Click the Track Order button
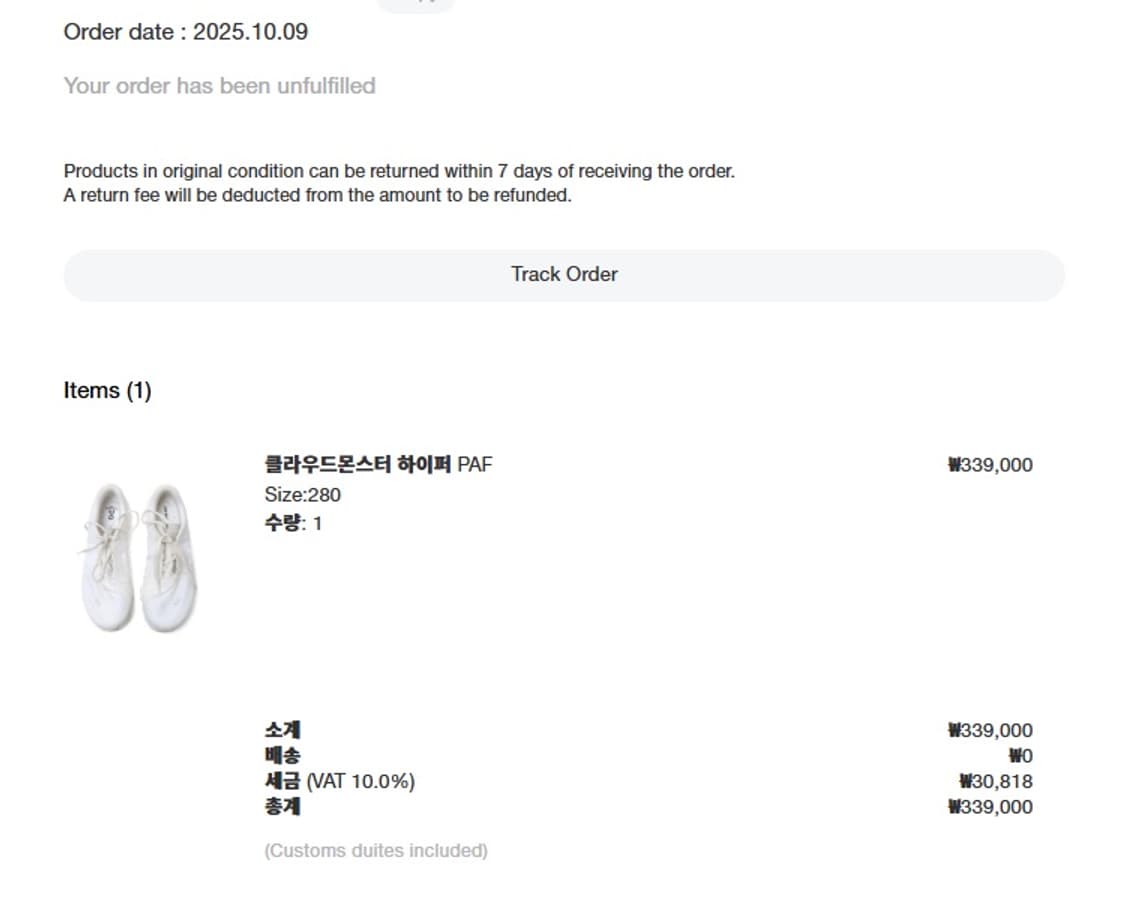1125x918 pixels. click(x=564, y=275)
